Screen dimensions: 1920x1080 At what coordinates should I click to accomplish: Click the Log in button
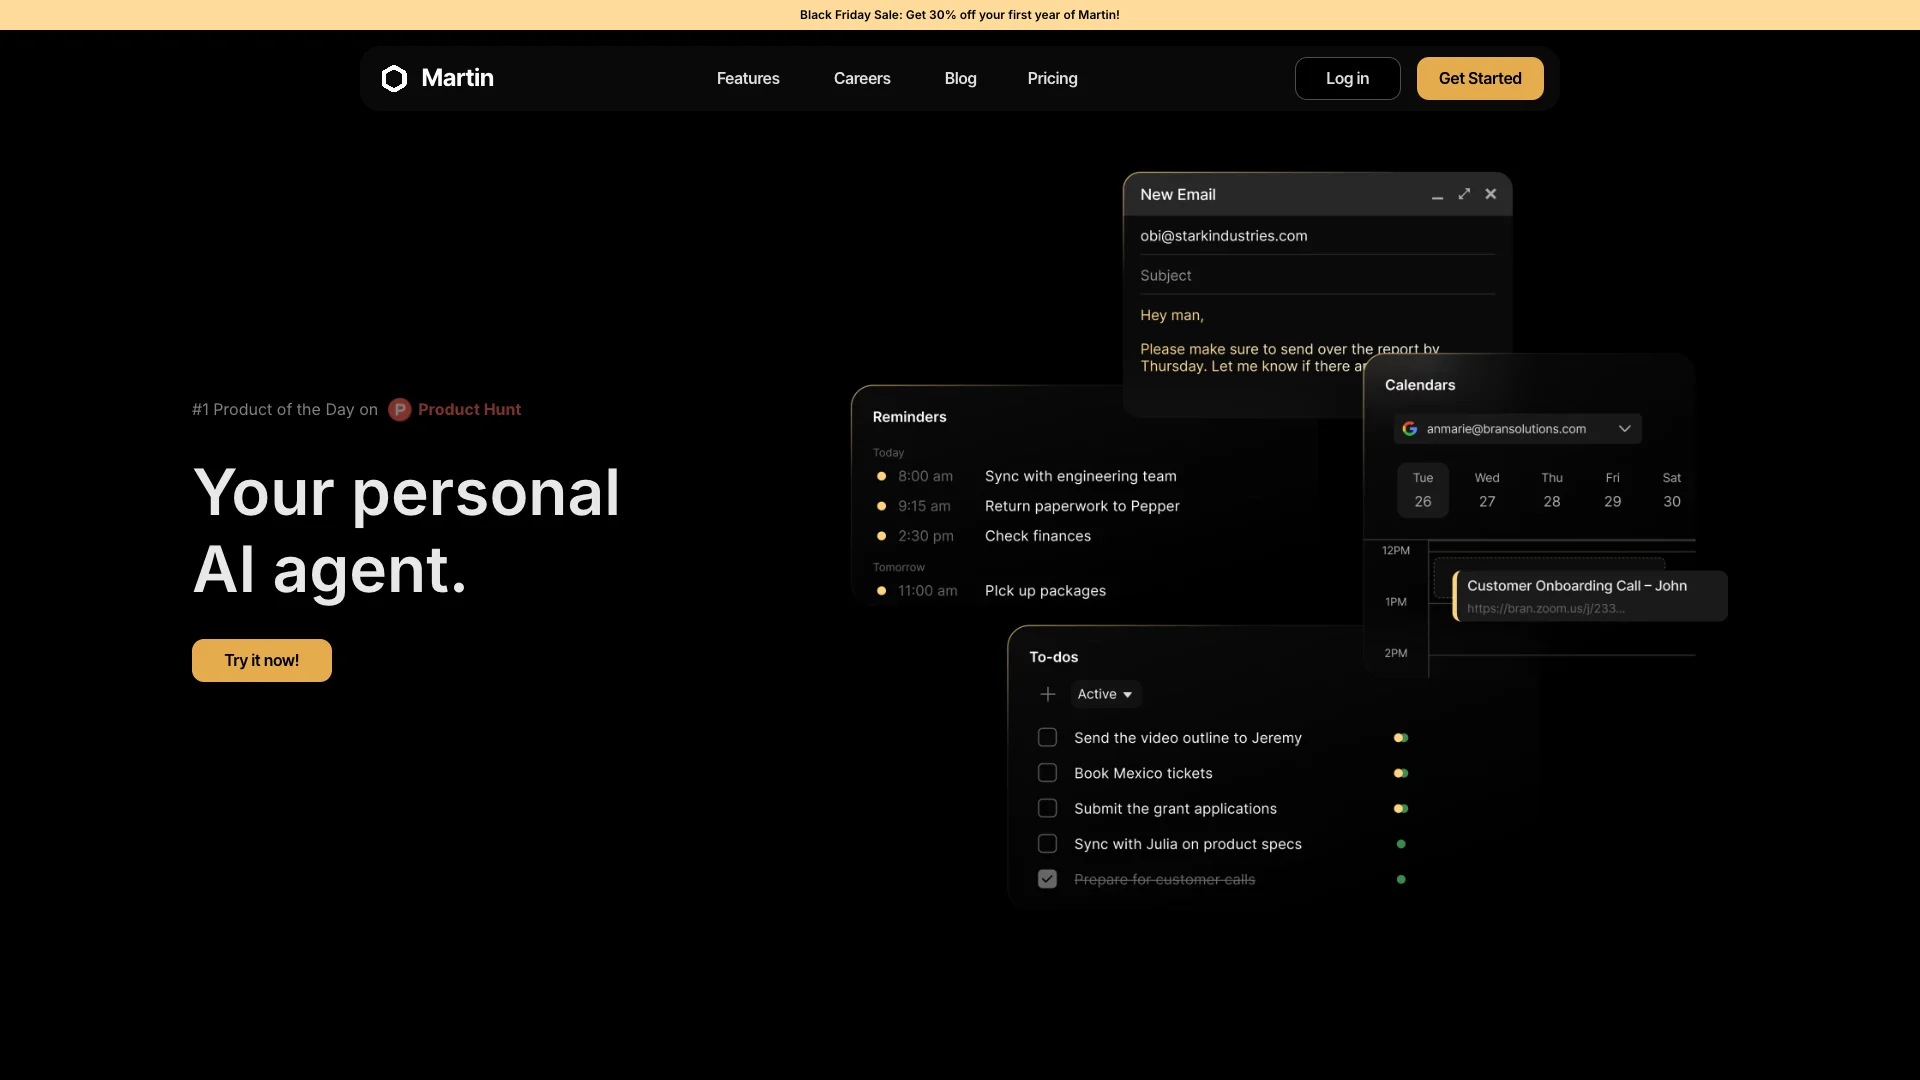point(1347,78)
